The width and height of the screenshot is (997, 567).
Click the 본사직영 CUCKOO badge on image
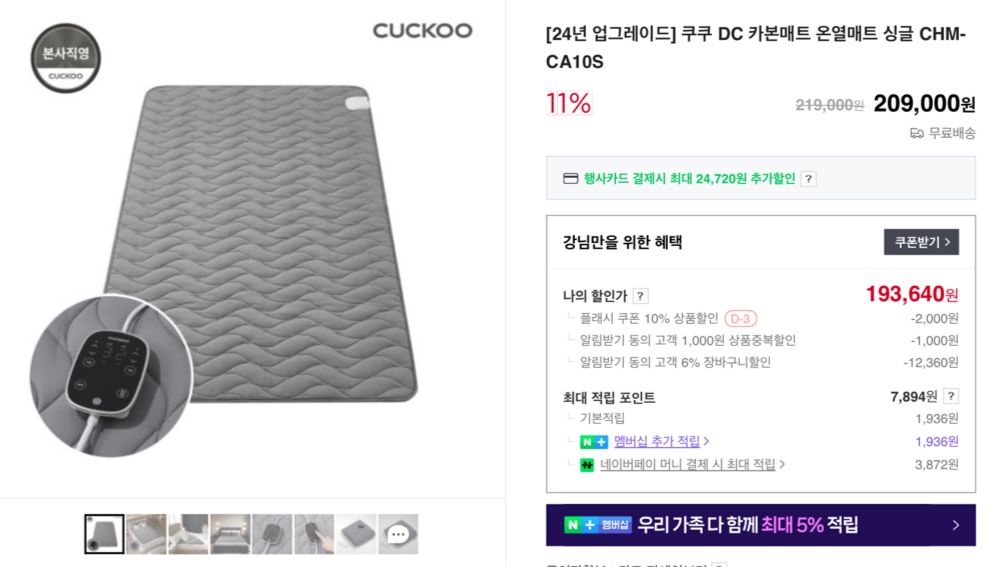tap(66, 58)
